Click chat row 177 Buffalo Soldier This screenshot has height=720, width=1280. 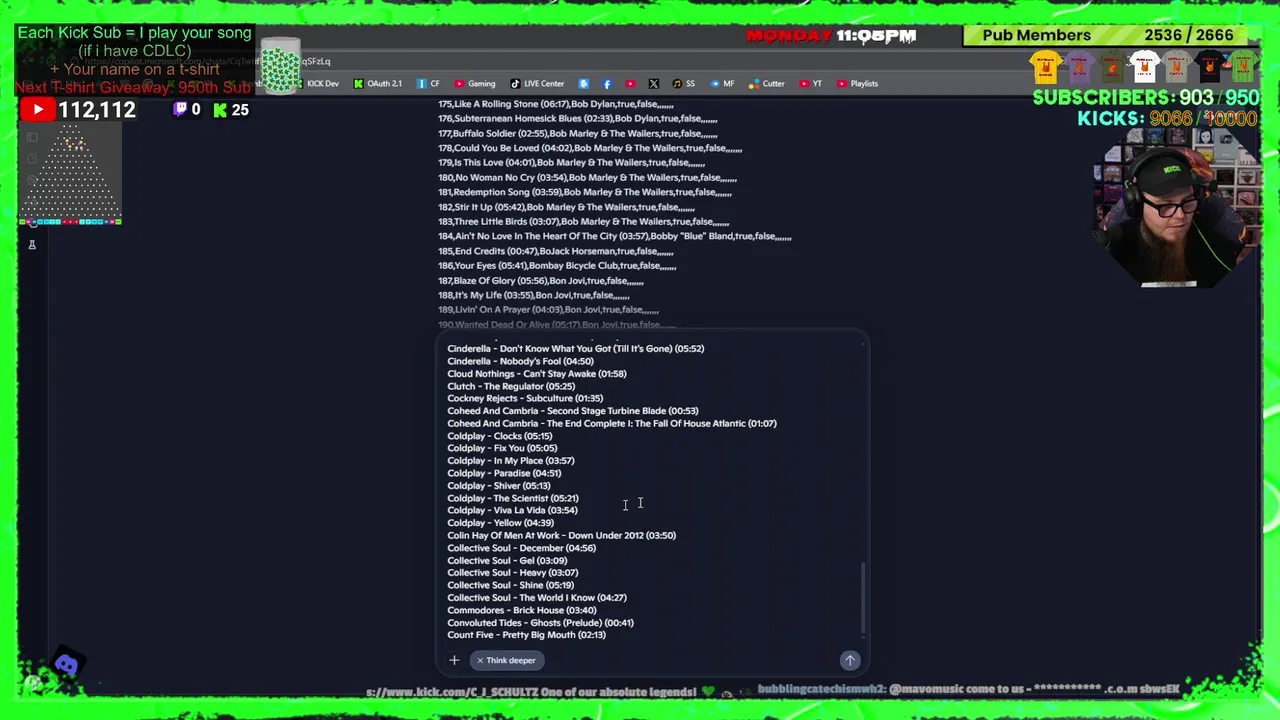[577, 133]
